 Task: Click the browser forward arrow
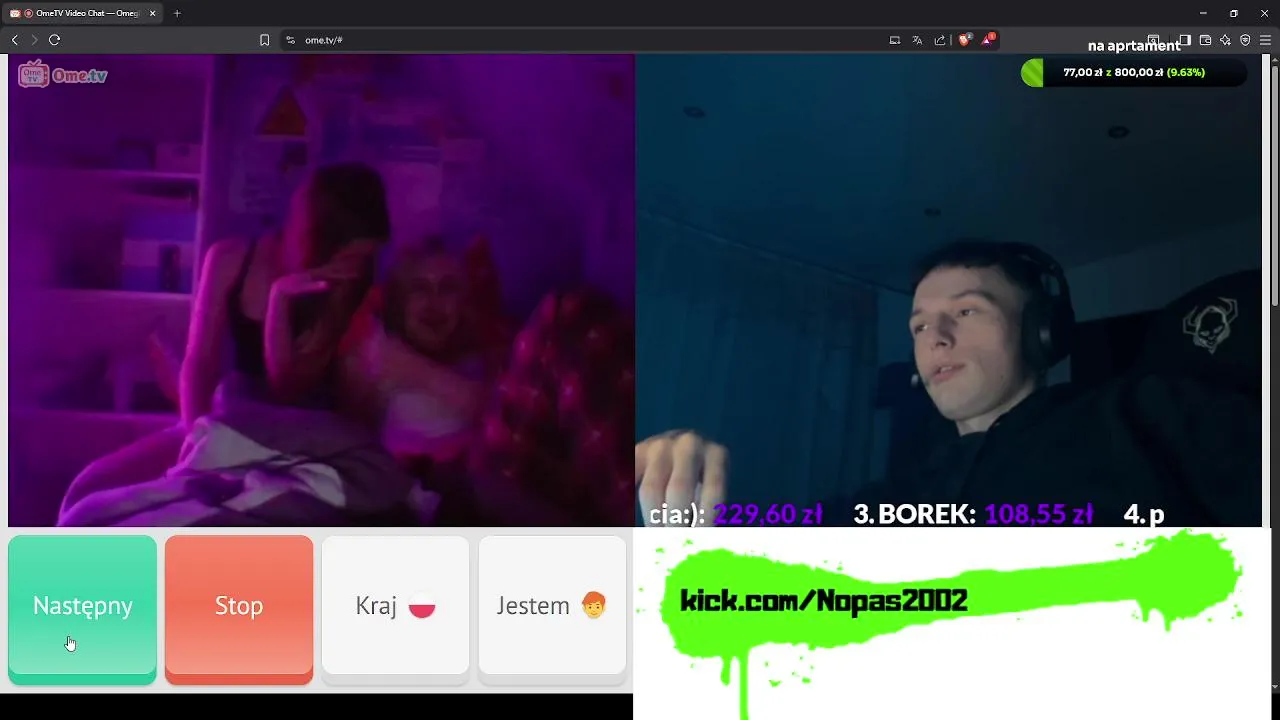(x=34, y=40)
